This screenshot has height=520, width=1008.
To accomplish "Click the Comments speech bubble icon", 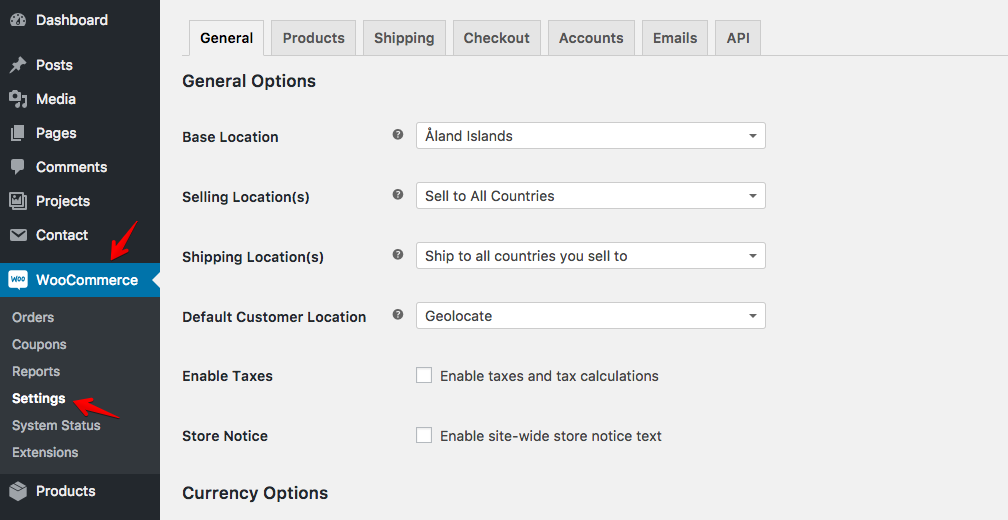I will 18,167.
